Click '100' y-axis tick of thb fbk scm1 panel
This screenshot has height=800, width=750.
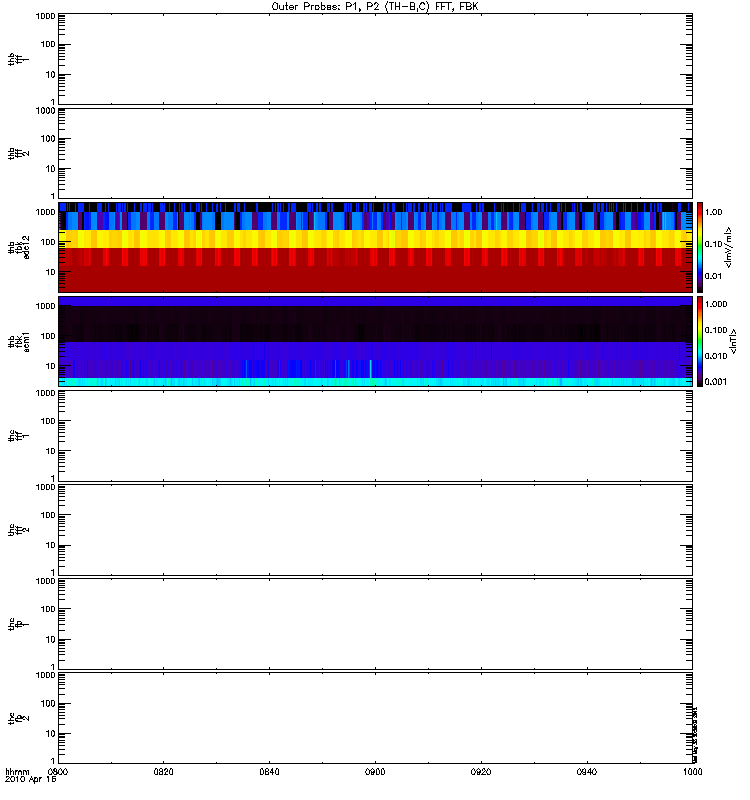click(48, 336)
